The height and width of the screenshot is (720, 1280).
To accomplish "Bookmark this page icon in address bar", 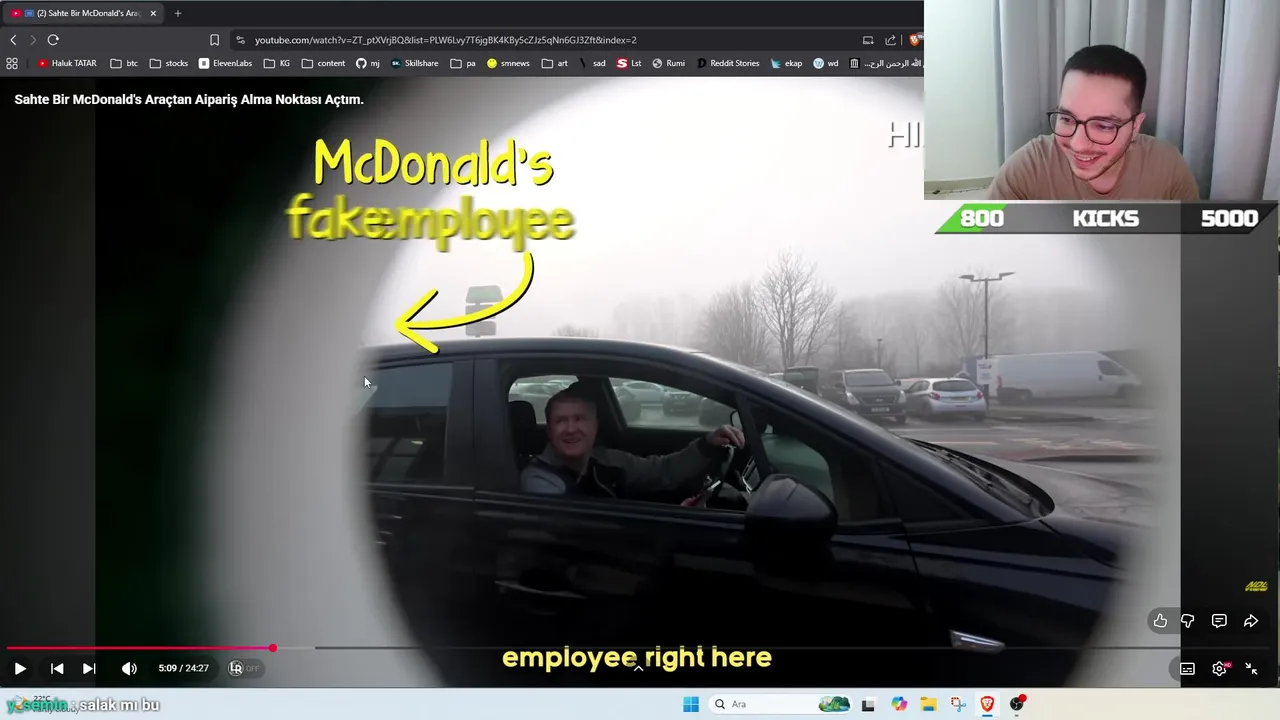I will click(x=214, y=40).
